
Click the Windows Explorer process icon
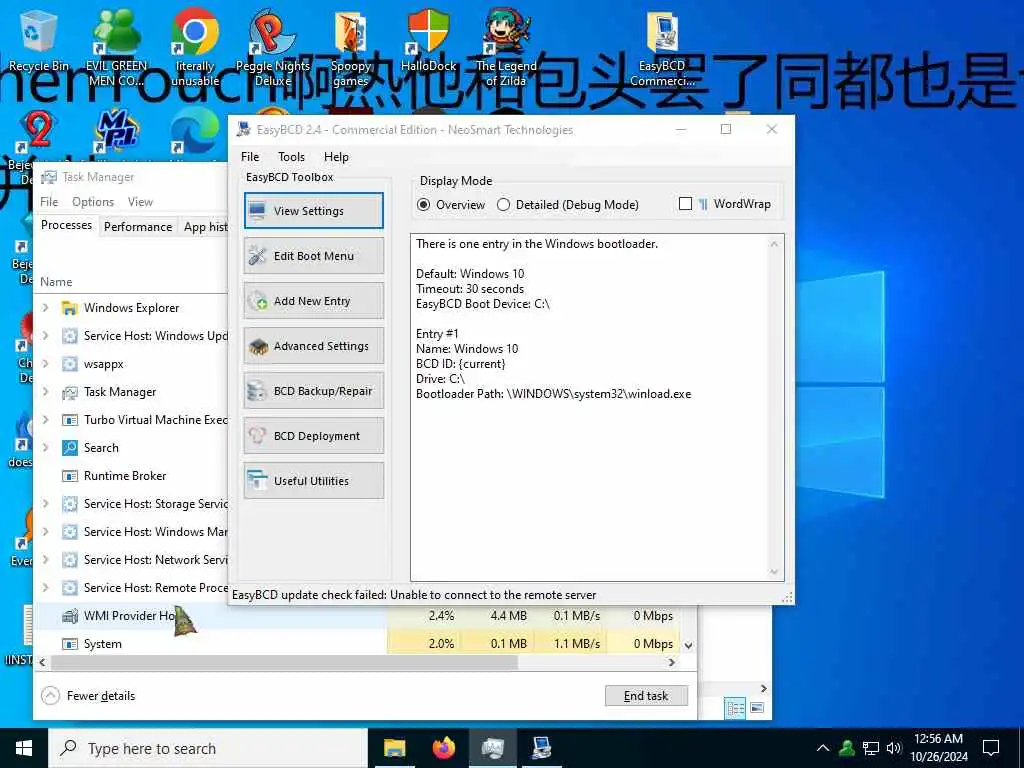point(69,308)
